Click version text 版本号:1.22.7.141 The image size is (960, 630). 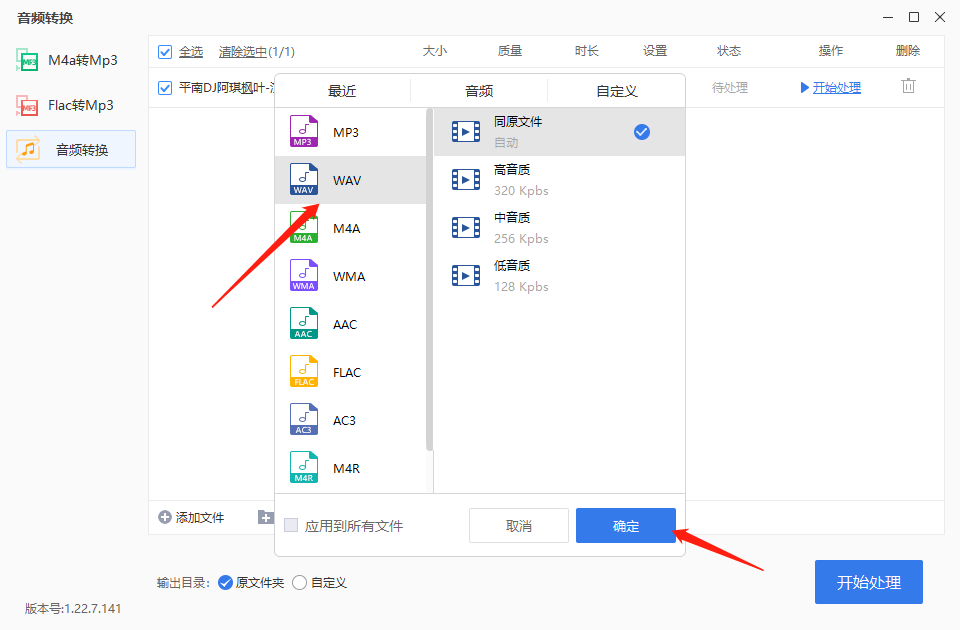tap(73, 609)
